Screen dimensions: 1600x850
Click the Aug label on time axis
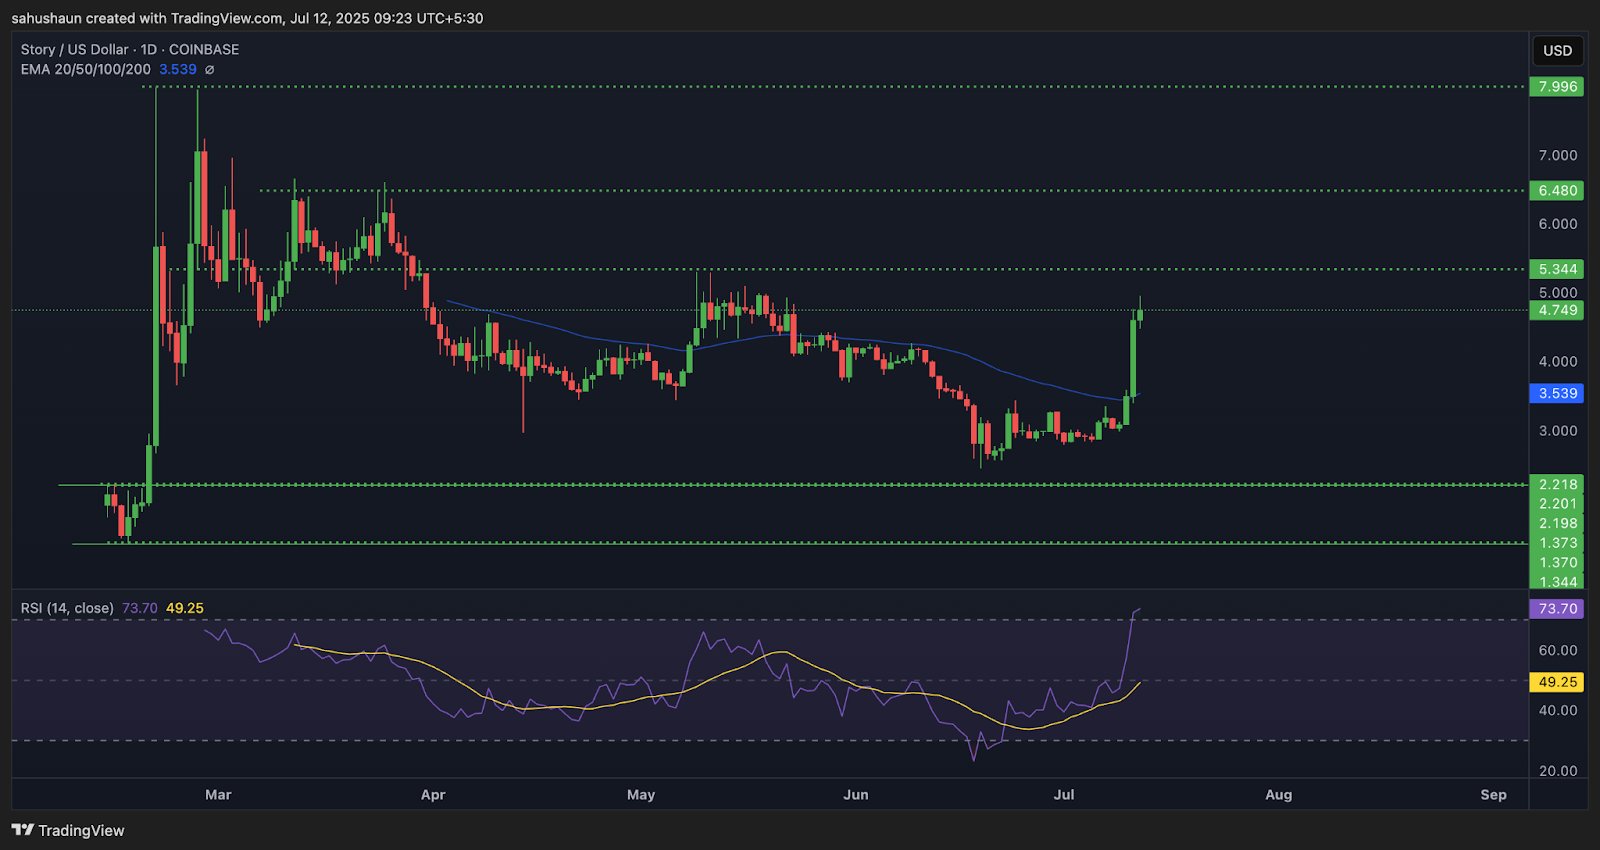click(x=1279, y=795)
